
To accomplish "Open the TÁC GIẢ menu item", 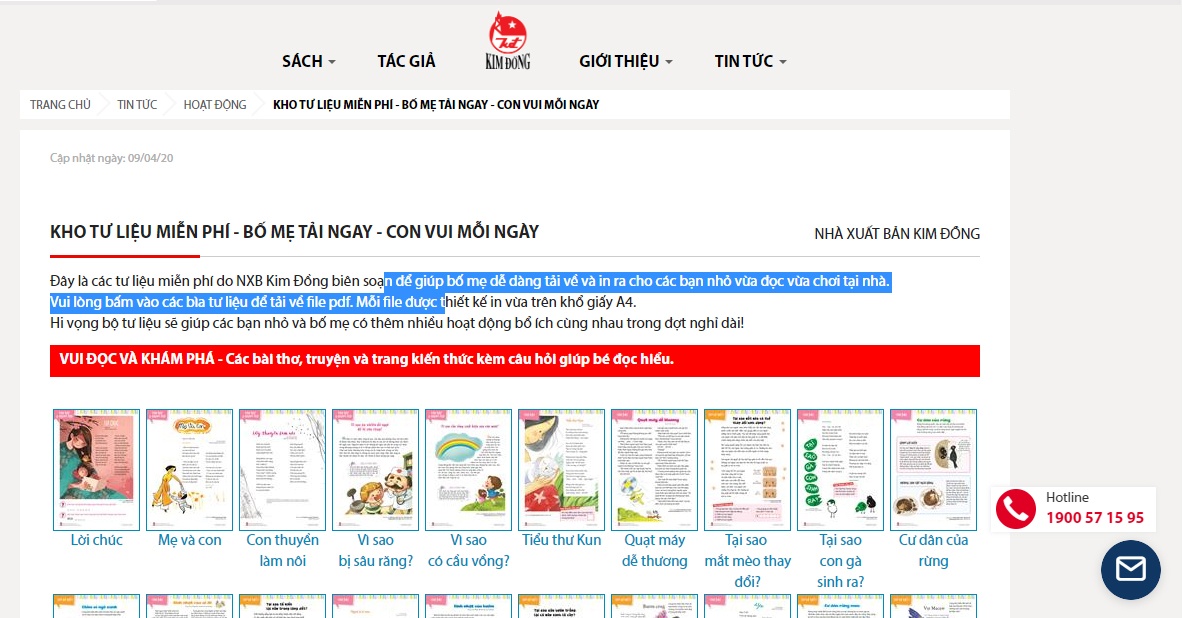I will pos(406,61).
